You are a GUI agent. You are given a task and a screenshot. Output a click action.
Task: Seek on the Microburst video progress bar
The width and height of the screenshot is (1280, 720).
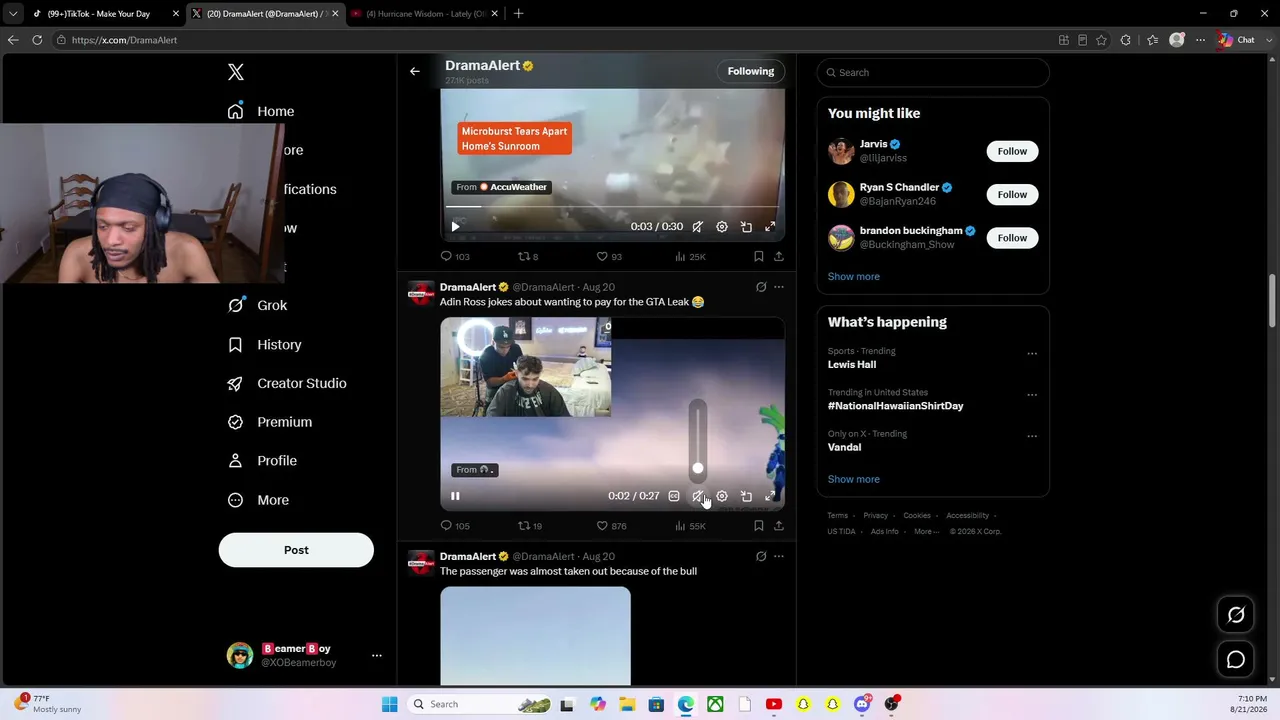[613, 207]
